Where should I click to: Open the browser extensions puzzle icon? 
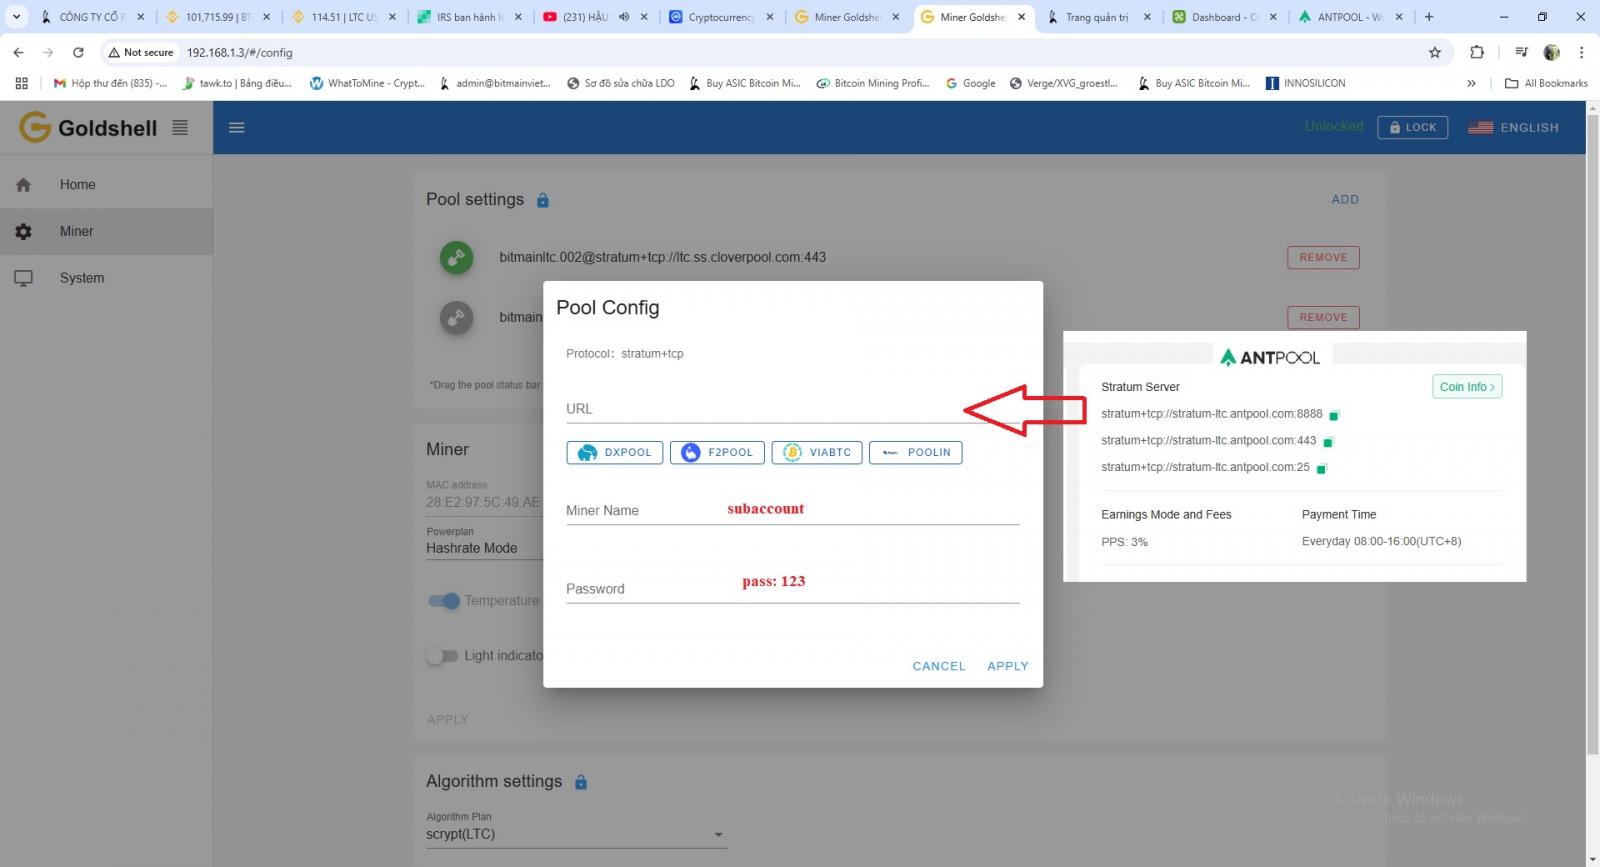click(x=1477, y=52)
